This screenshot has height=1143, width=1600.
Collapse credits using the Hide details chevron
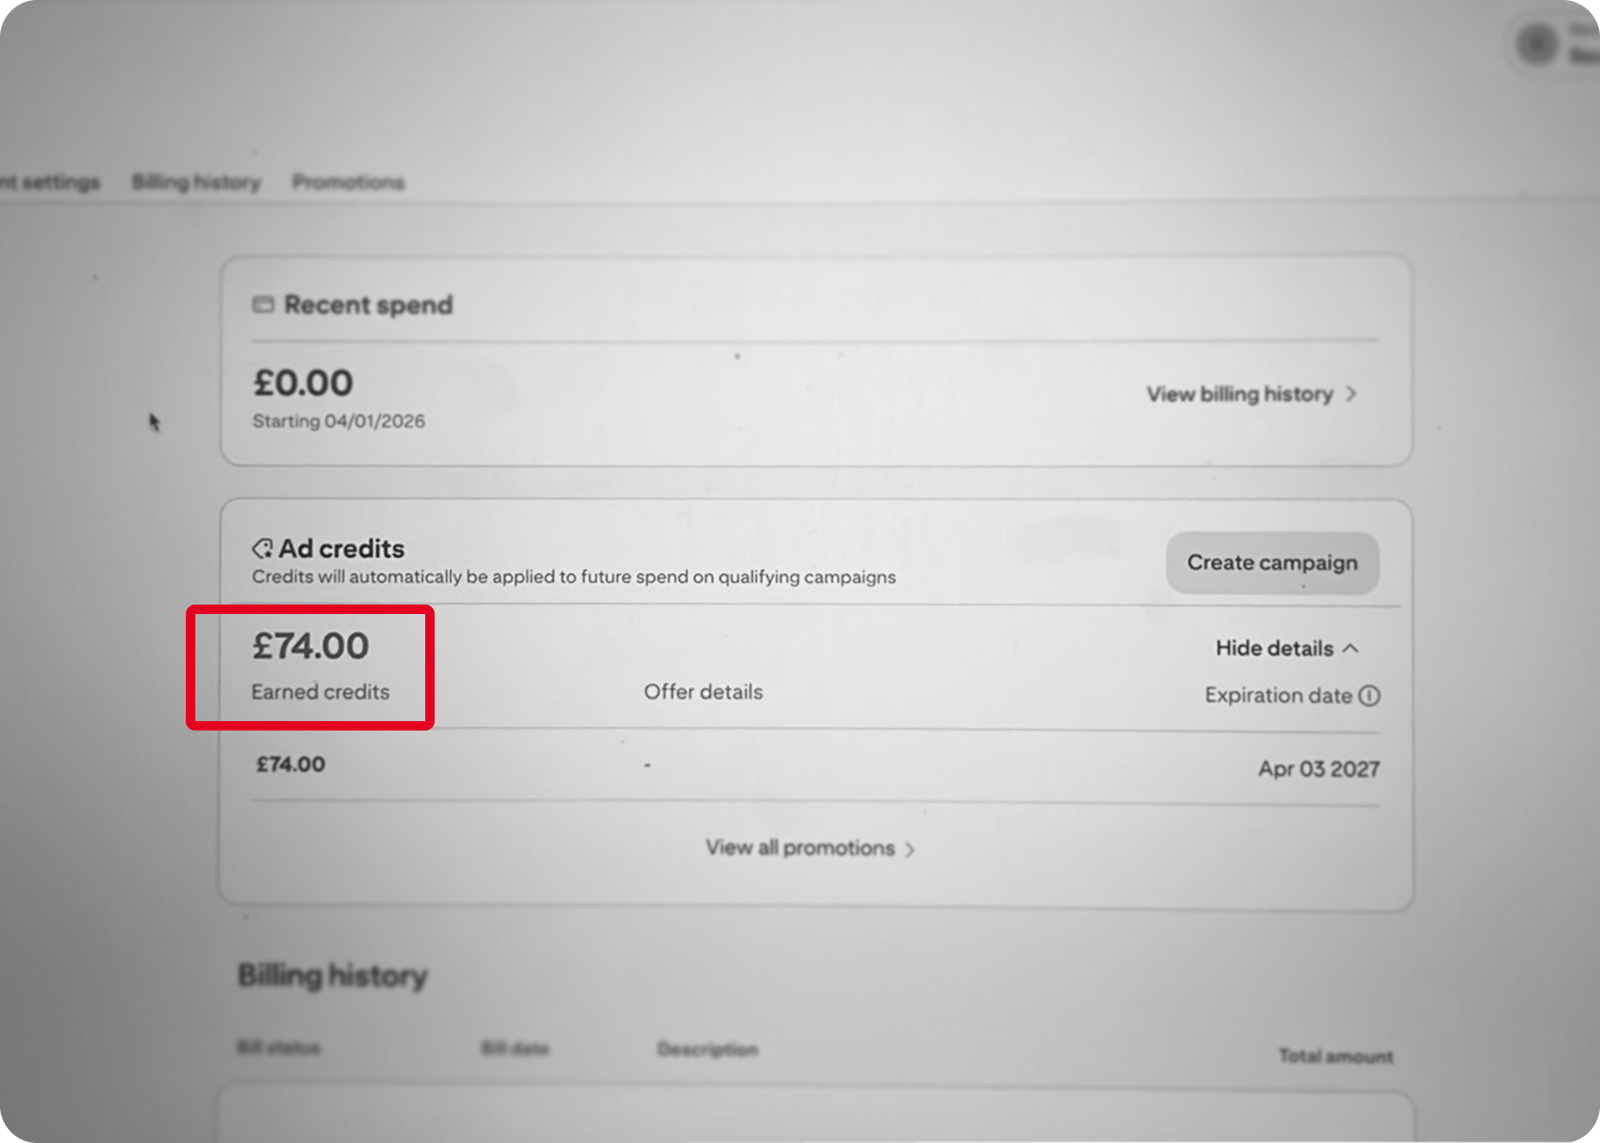(1351, 648)
